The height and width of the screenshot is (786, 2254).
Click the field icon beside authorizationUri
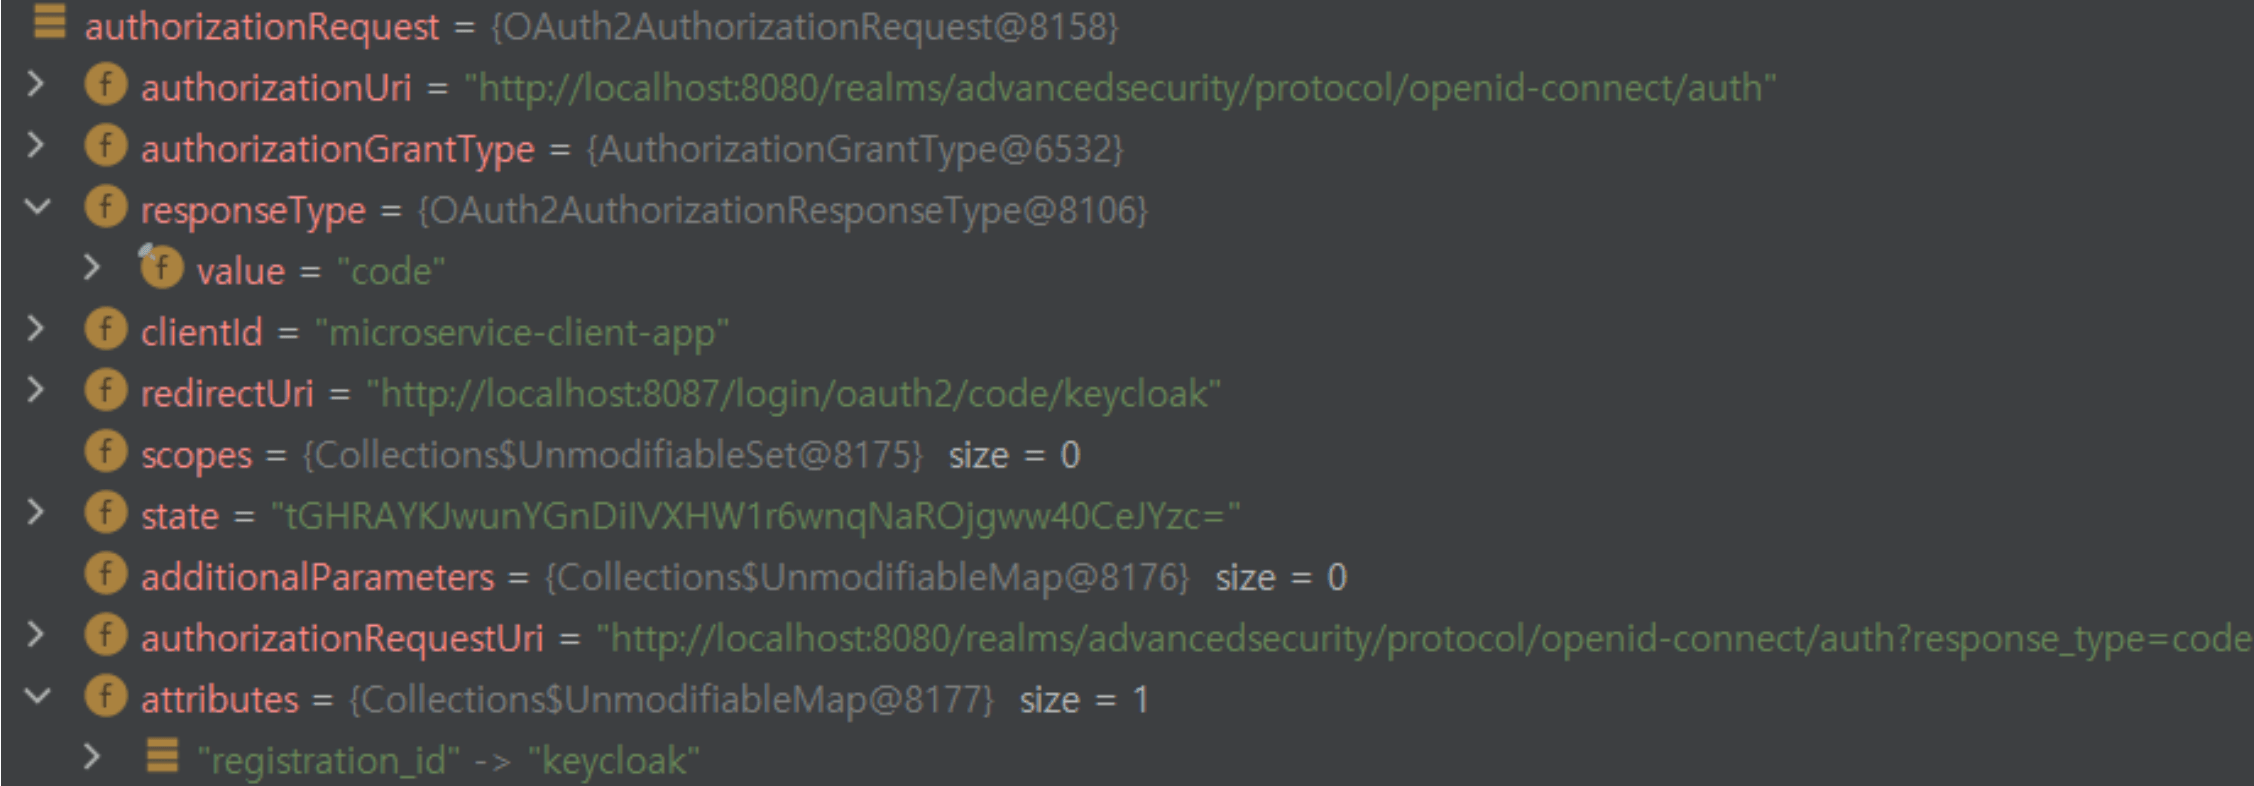pos(106,85)
